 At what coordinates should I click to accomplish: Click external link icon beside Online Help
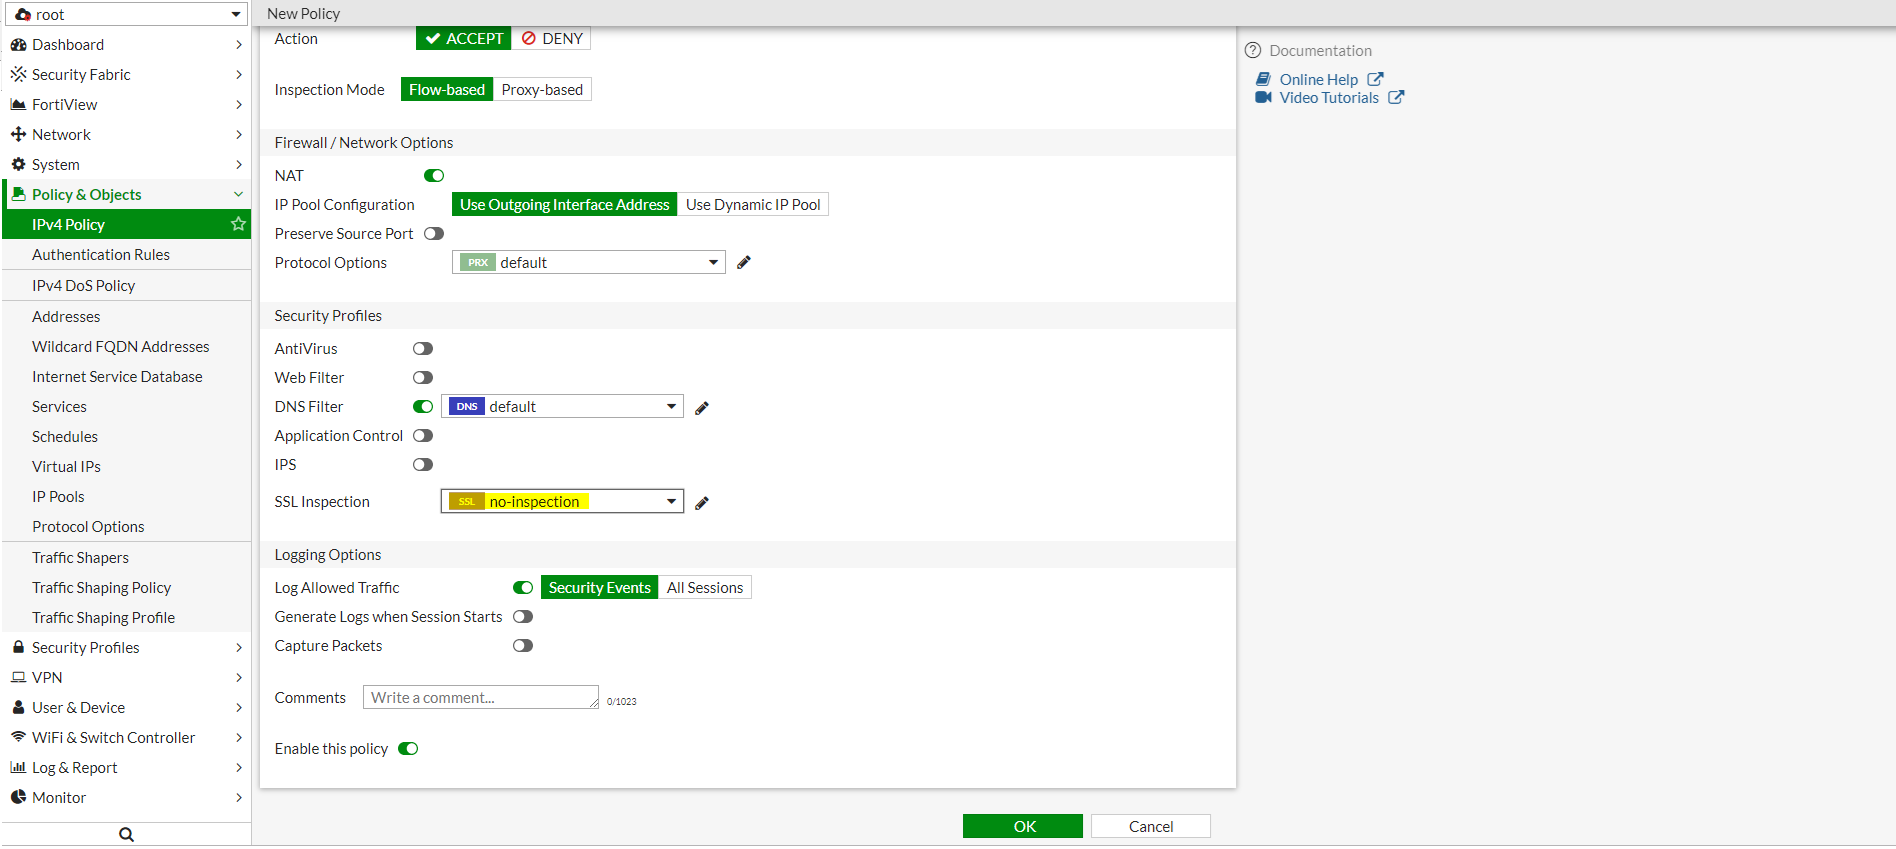1376,79
